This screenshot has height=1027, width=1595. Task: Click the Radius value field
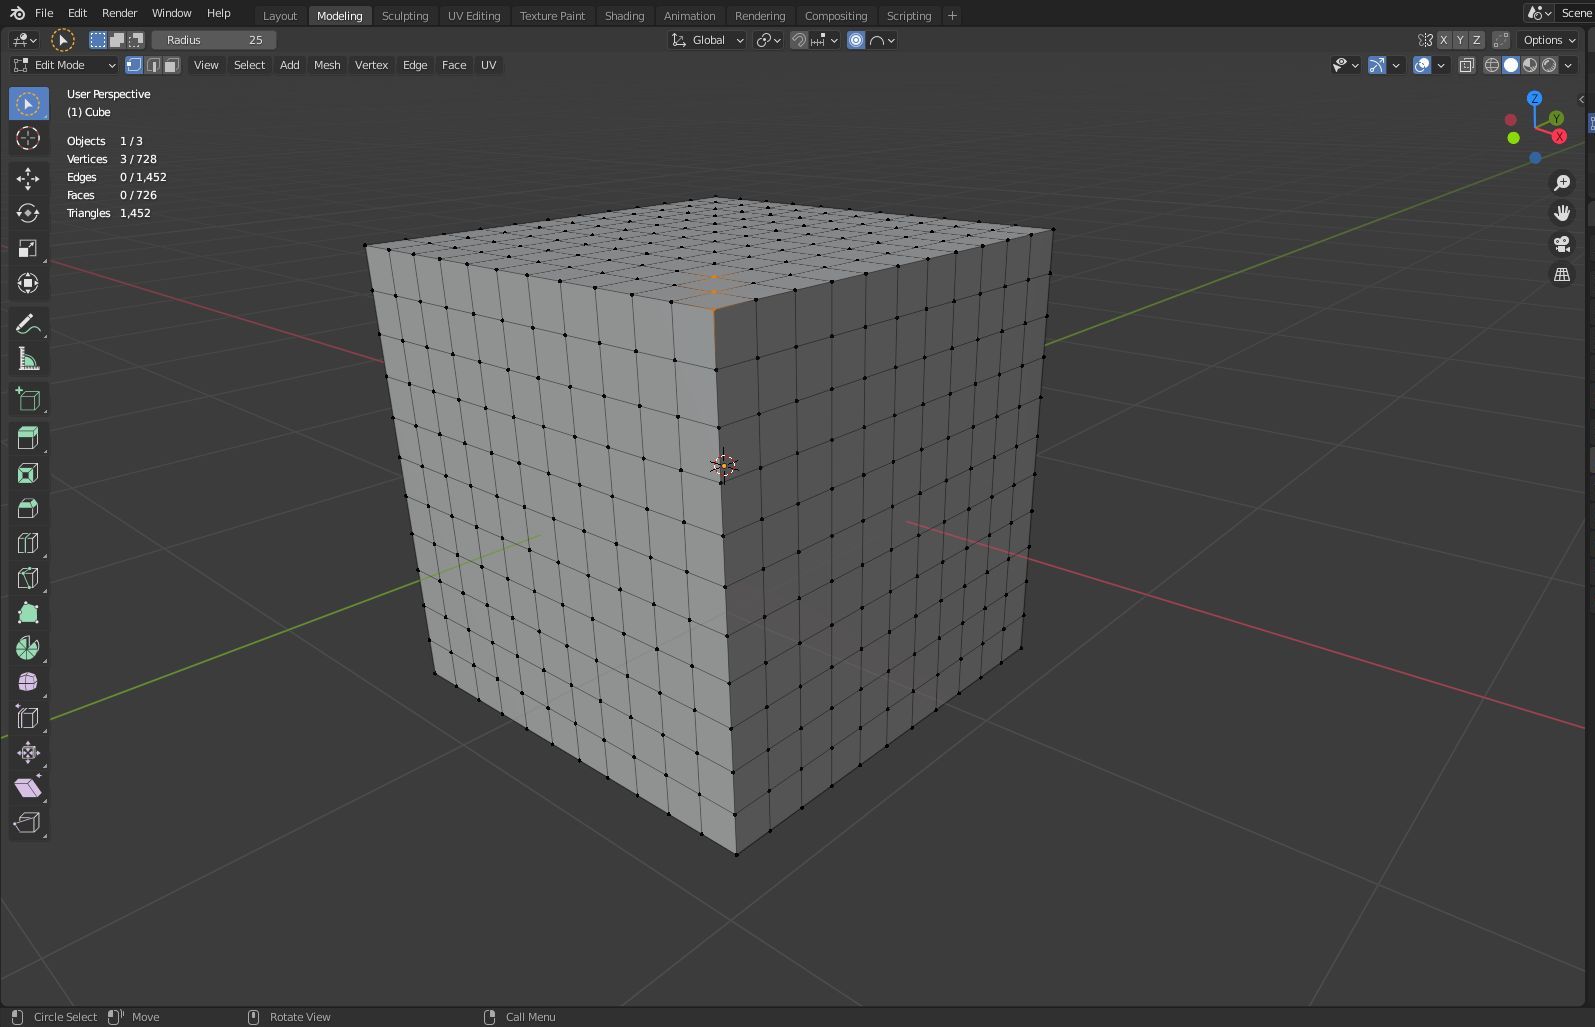click(214, 40)
